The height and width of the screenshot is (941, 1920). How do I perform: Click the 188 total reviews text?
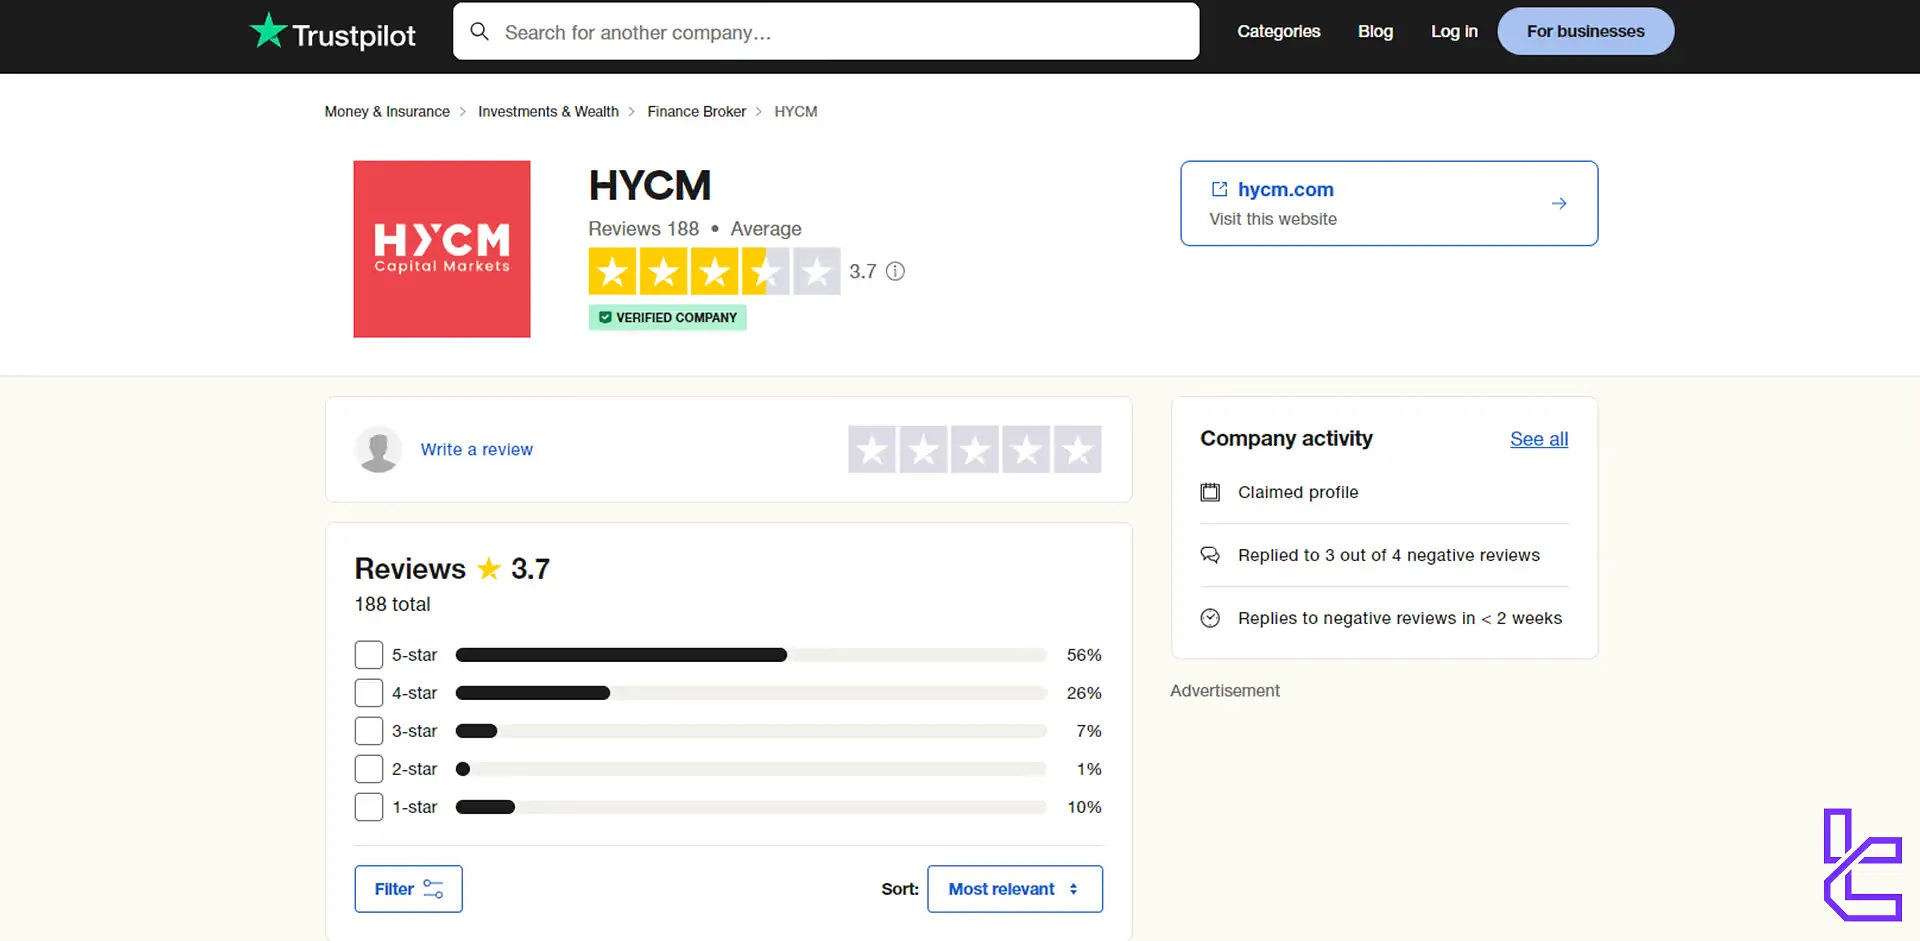[x=392, y=604]
